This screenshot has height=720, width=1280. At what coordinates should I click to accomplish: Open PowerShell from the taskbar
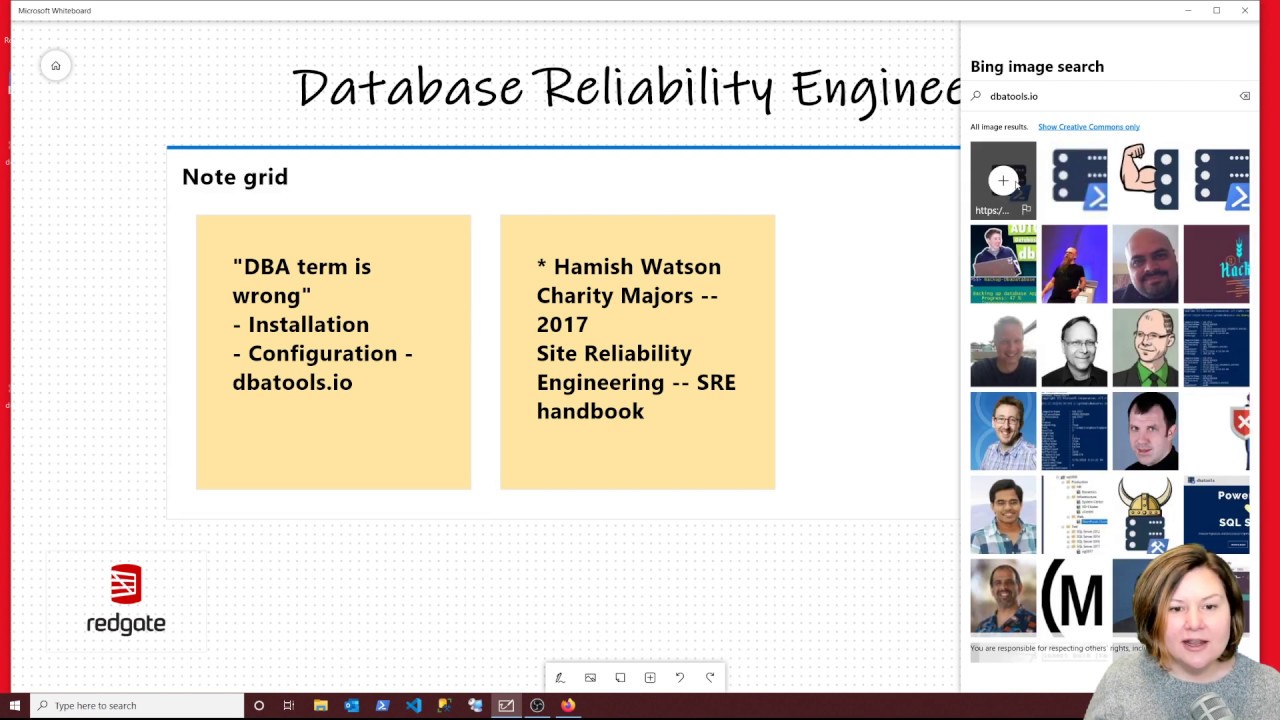tap(382, 705)
